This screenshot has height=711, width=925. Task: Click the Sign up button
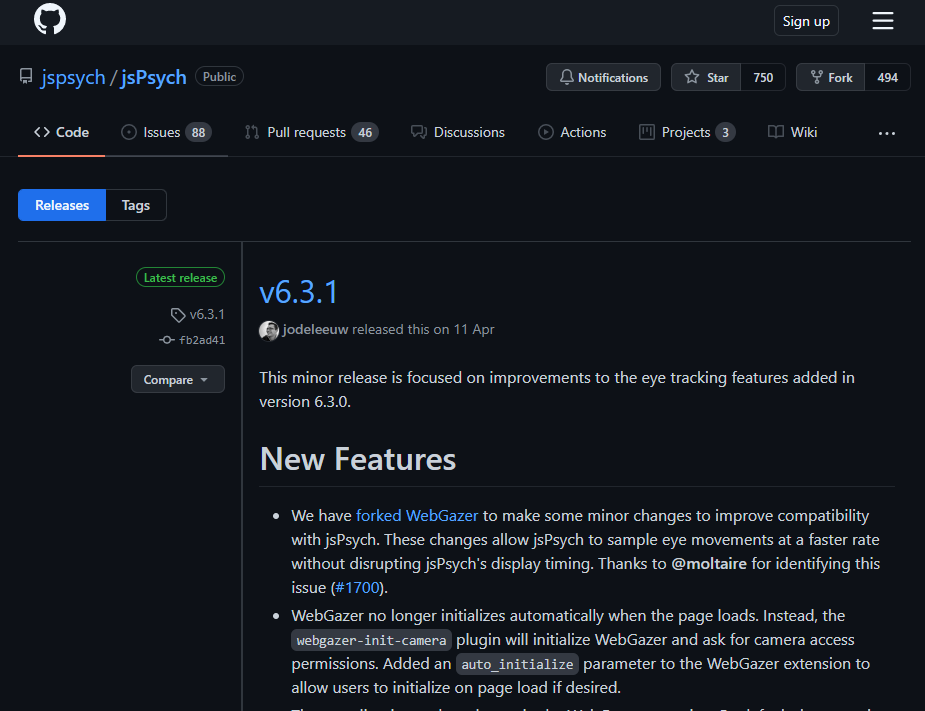click(x=806, y=21)
